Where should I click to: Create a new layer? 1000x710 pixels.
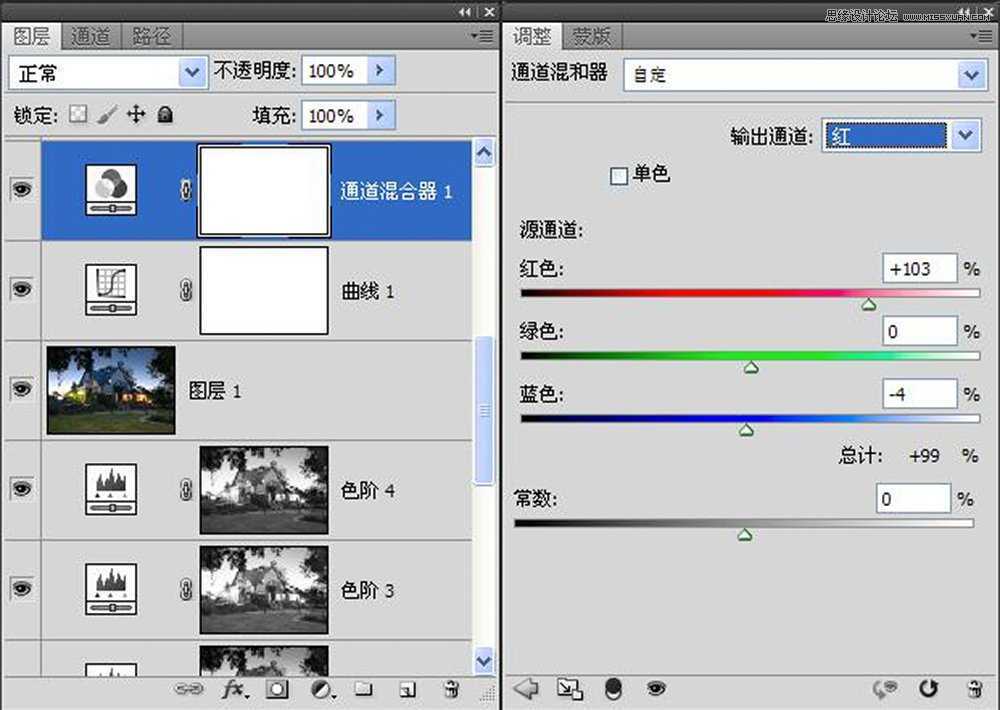(406, 688)
